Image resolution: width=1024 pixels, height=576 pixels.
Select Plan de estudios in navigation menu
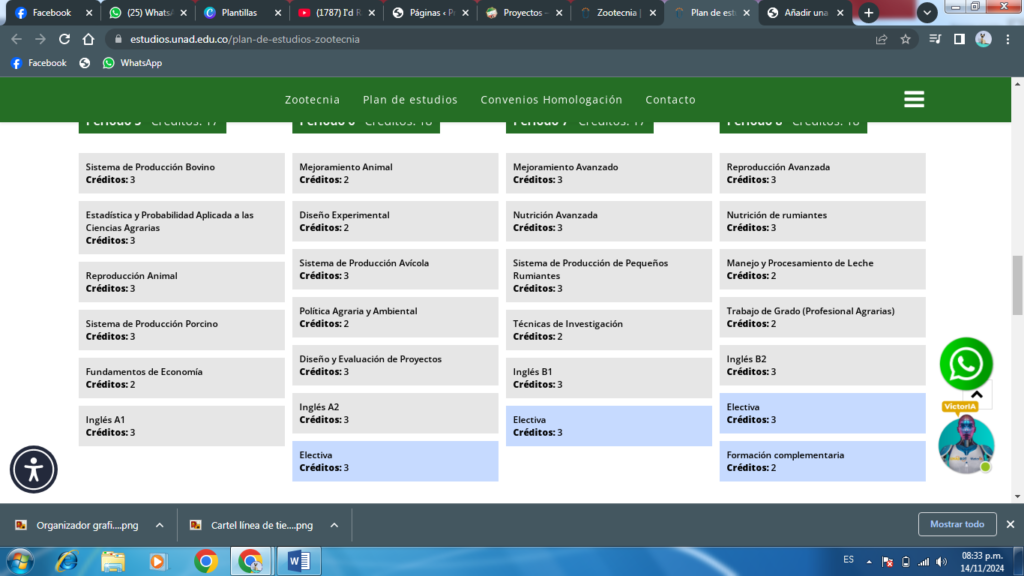pos(410,100)
